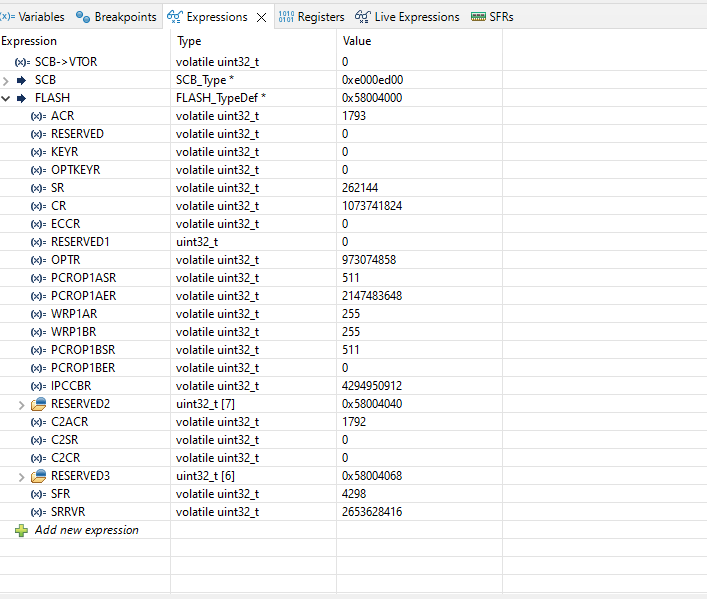The width and height of the screenshot is (707, 601).
Task: Click the Breakpoints tab icon
Action: pos(83,17)
